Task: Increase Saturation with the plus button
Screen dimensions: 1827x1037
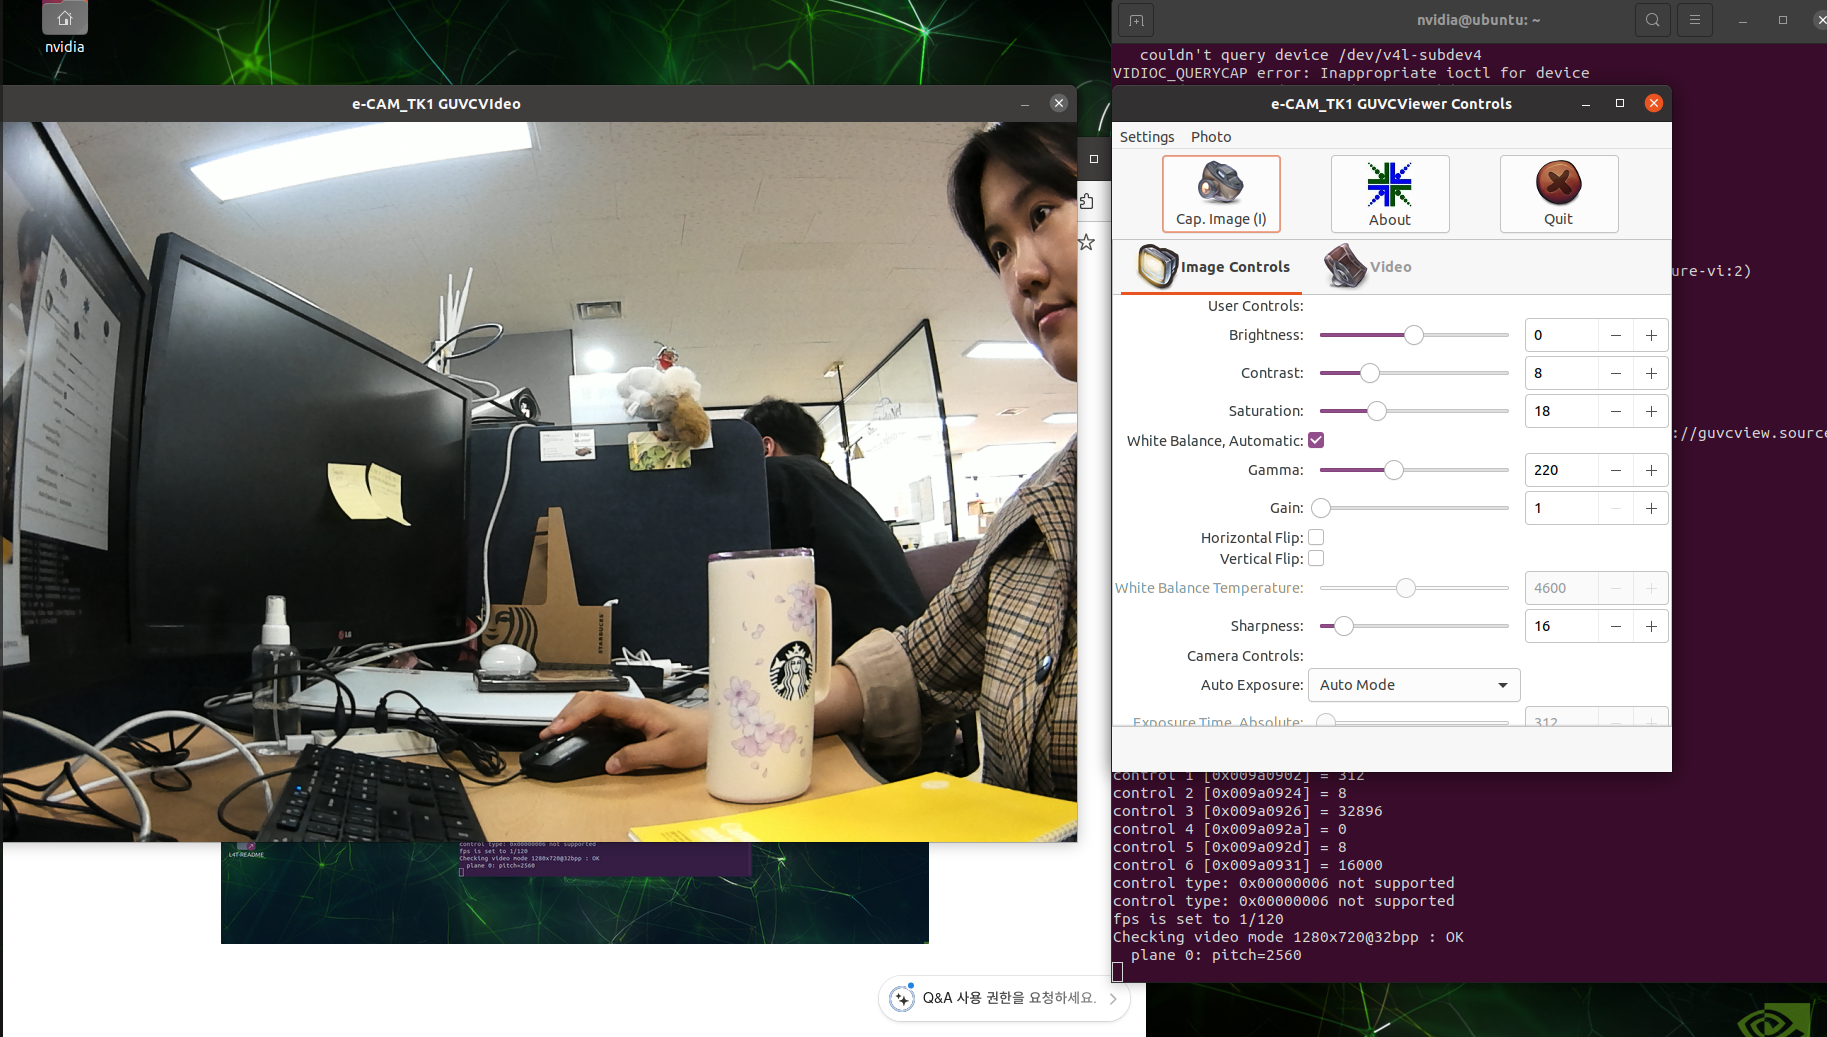Action: (x=1651, y=411)
